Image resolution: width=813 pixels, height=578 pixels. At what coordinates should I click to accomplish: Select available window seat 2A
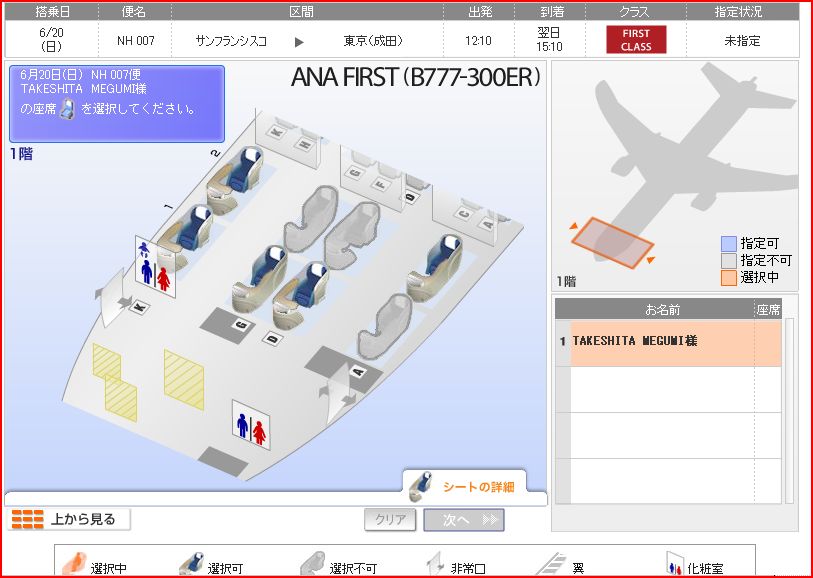(x=436, y=269)
